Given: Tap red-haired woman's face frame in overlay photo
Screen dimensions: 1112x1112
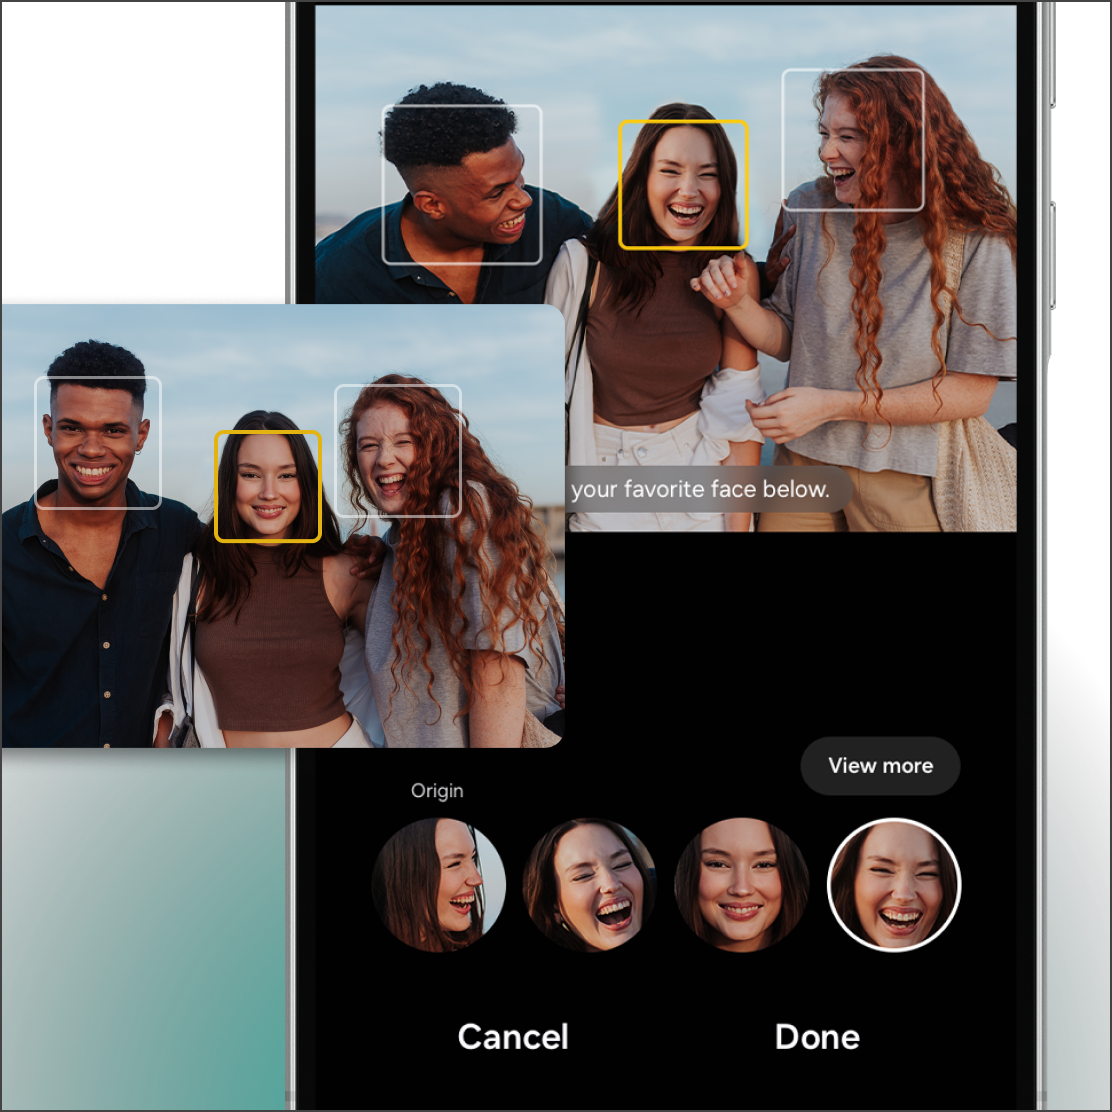Looking at the screenshot, I should [x=397, y=450].
